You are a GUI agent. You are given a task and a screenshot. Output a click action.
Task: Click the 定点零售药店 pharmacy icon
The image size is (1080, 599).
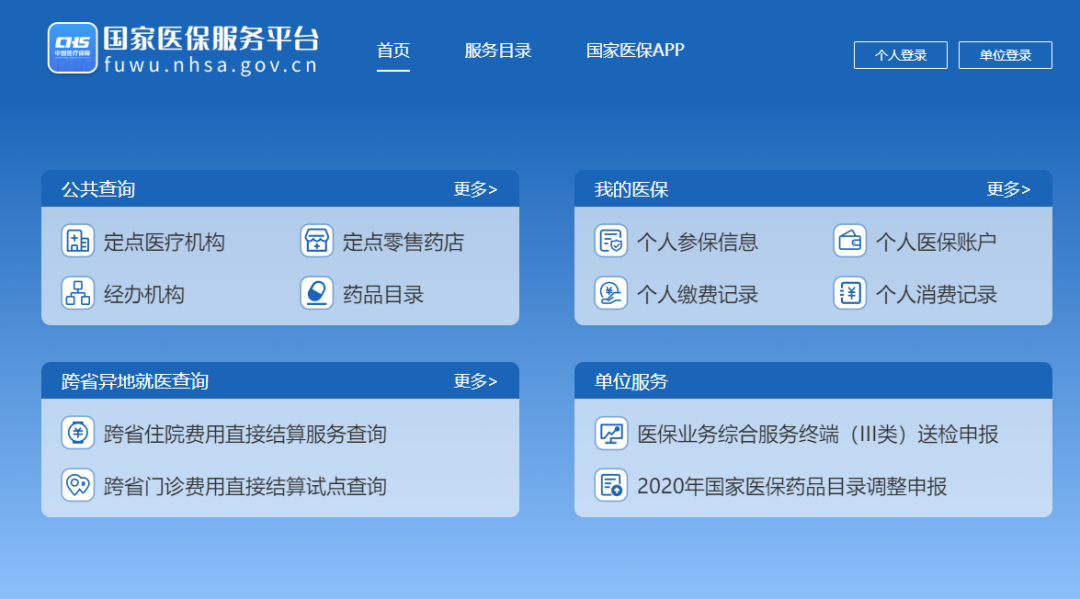(316, 241)
